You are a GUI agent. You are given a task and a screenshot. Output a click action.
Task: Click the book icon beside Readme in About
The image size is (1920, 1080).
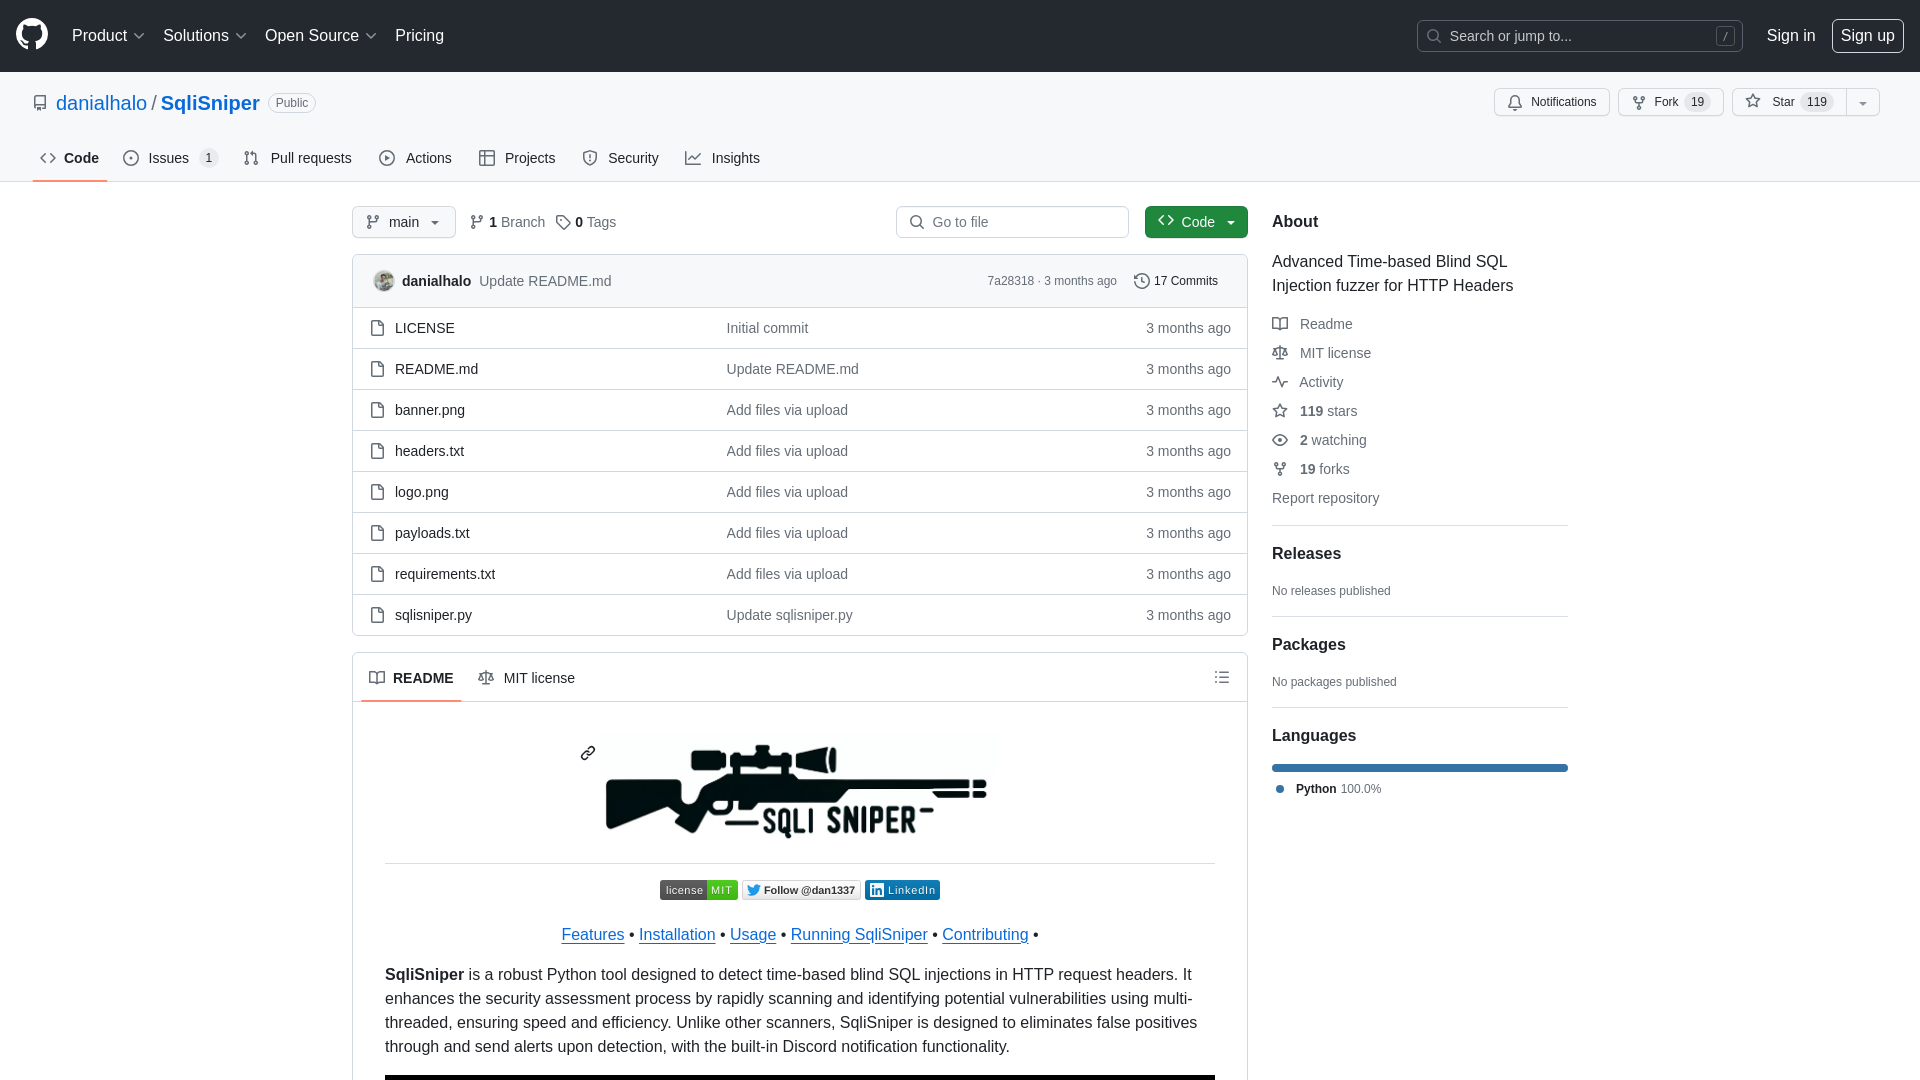coord(1280,324)
